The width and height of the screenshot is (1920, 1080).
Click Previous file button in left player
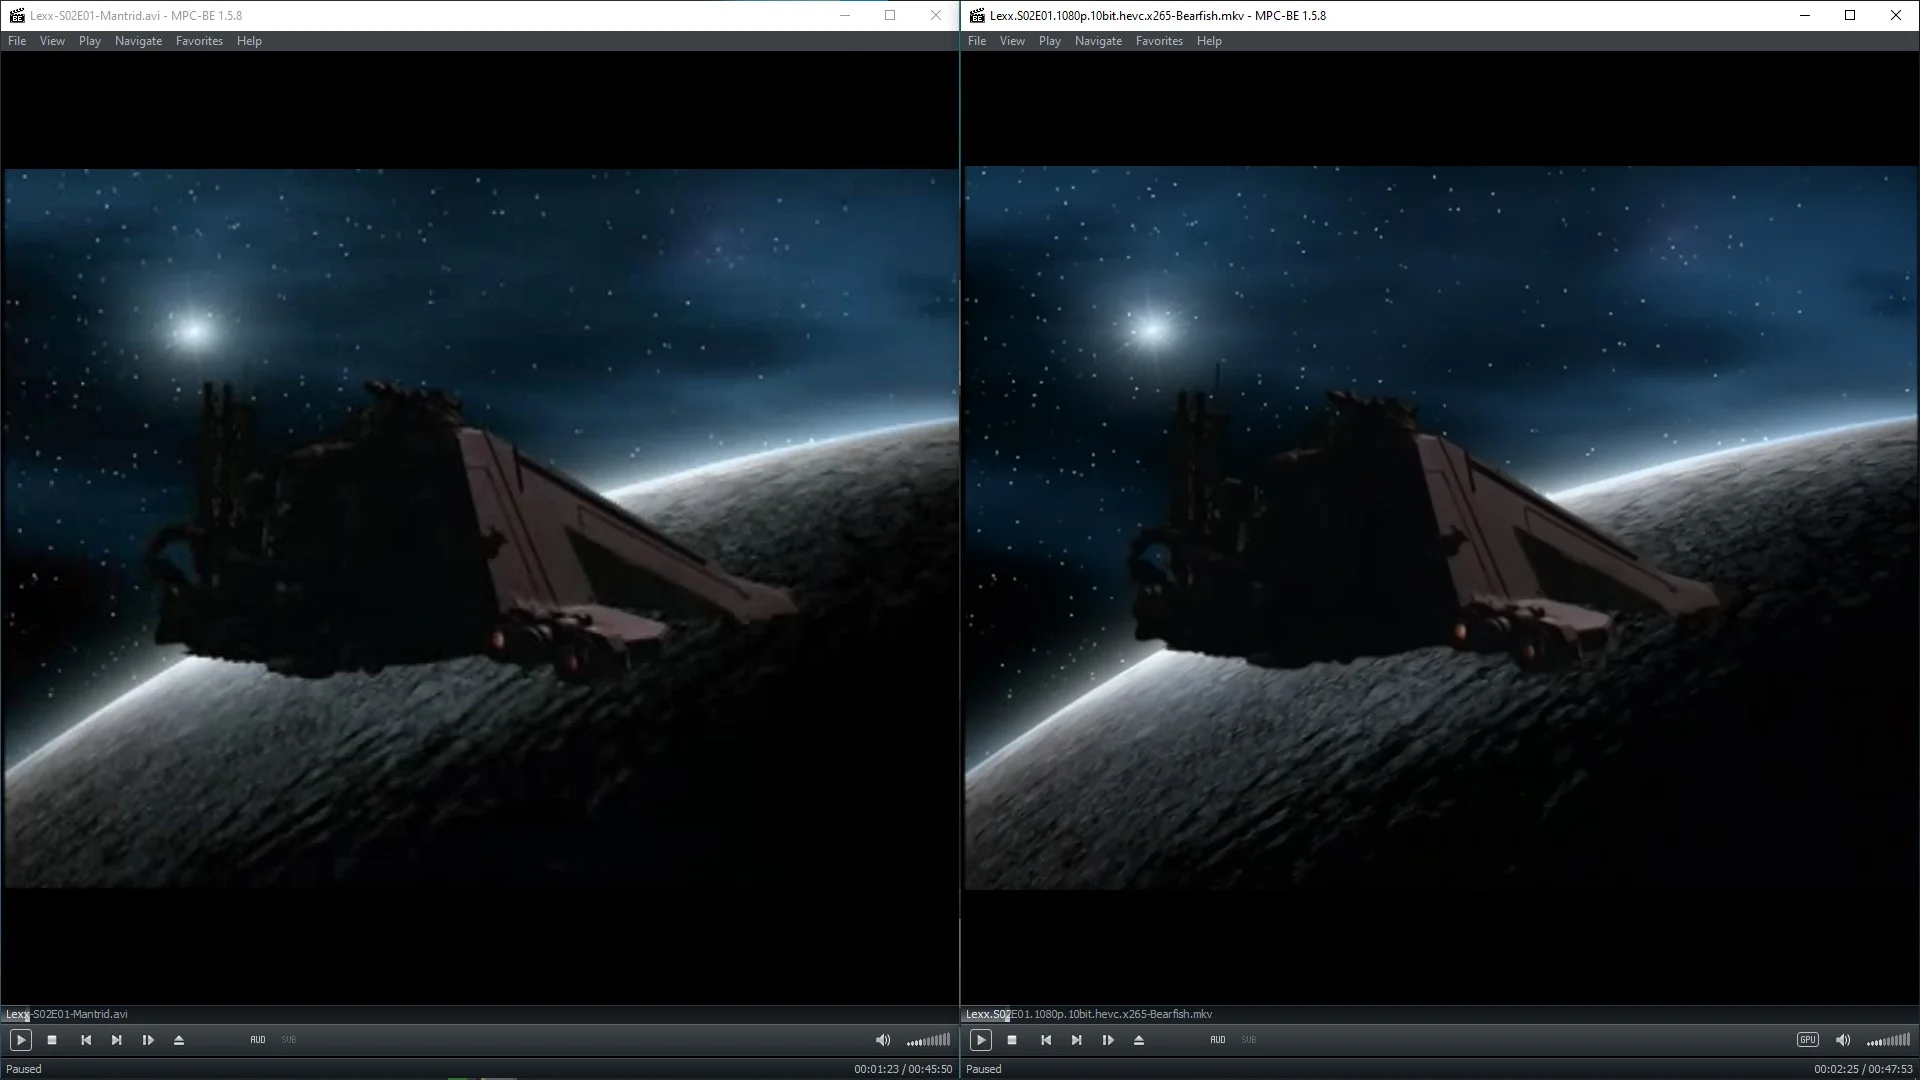coord(86,1040)
